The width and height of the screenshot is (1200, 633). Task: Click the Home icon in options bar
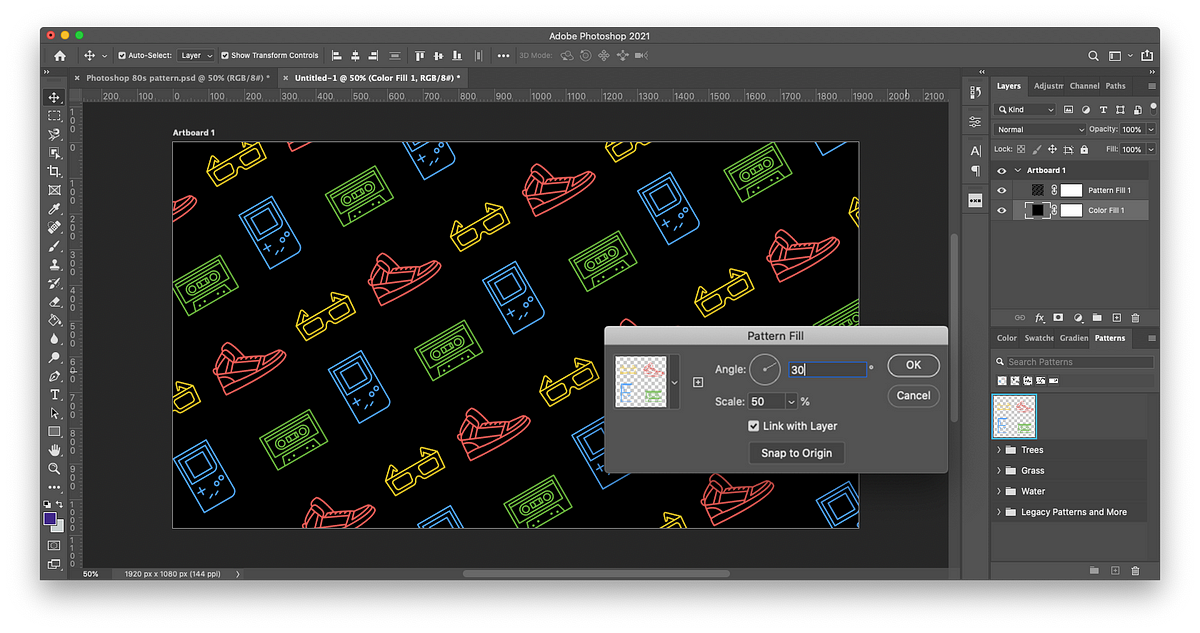pos(60,56)
